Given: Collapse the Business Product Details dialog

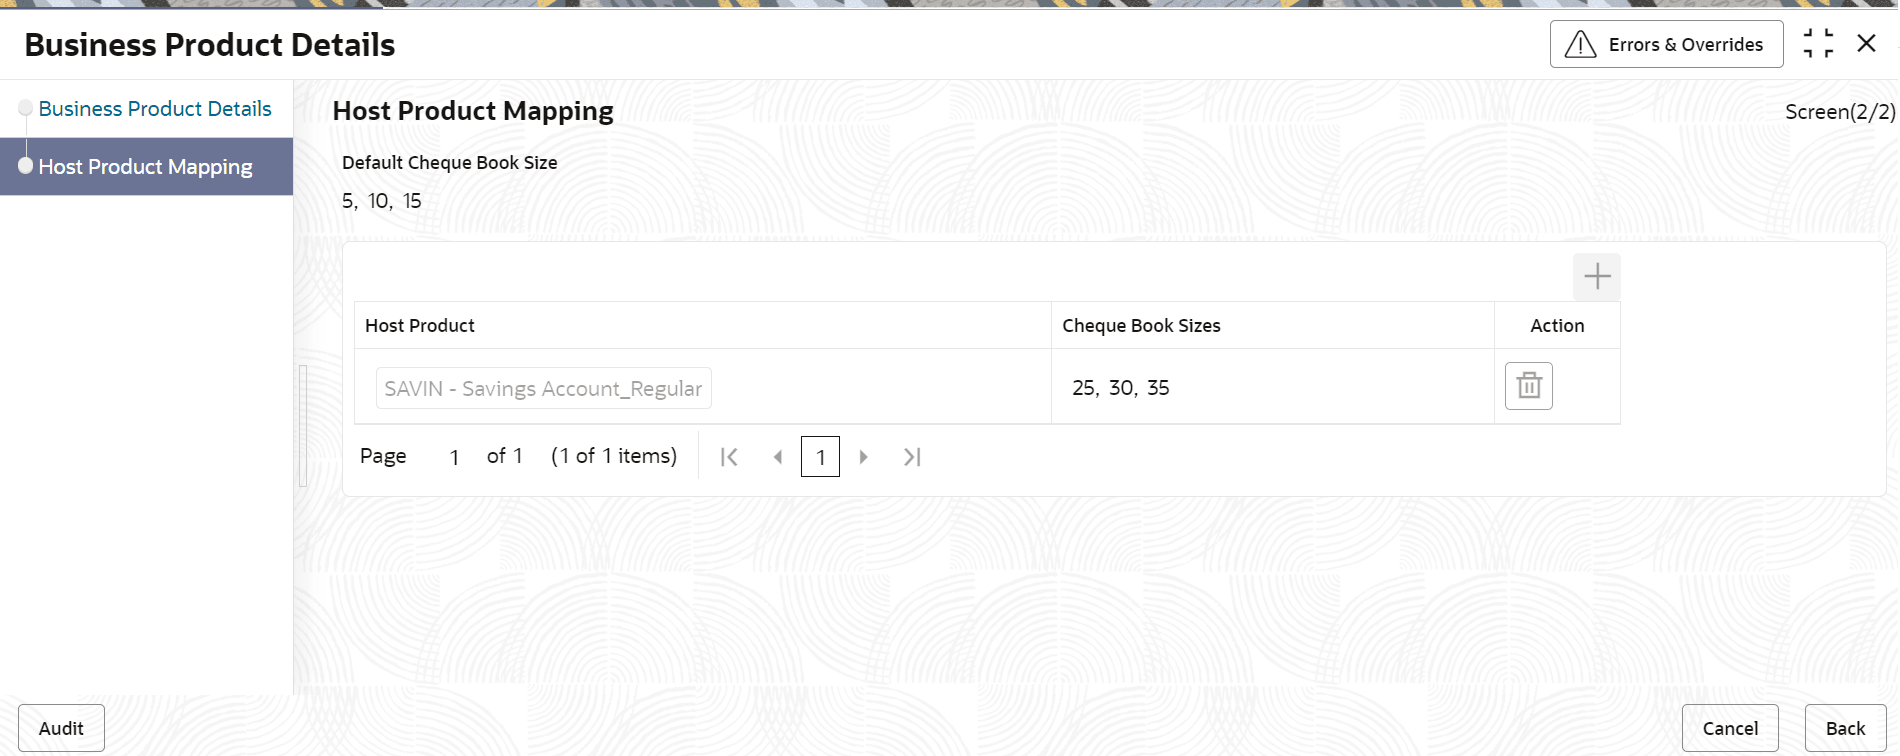Looking at the screenshot, I should 1818,44.
